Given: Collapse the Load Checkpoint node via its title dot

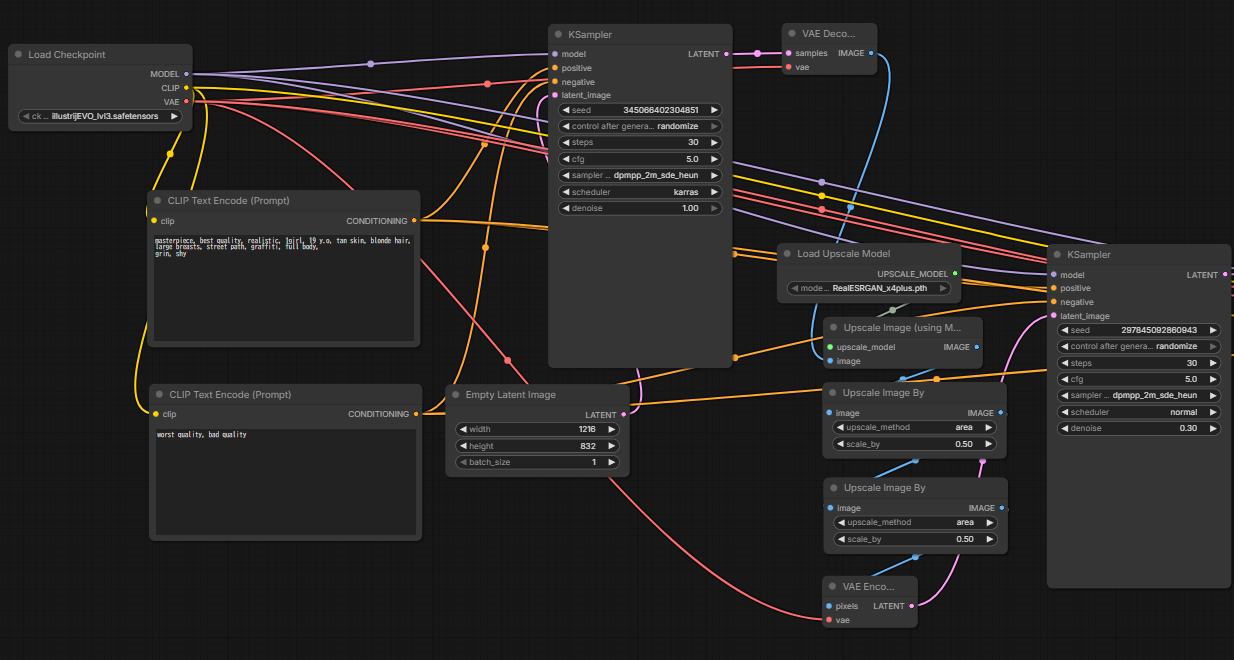Looking at the screenshot, I should pyautogui.click(x=19, y=55).
